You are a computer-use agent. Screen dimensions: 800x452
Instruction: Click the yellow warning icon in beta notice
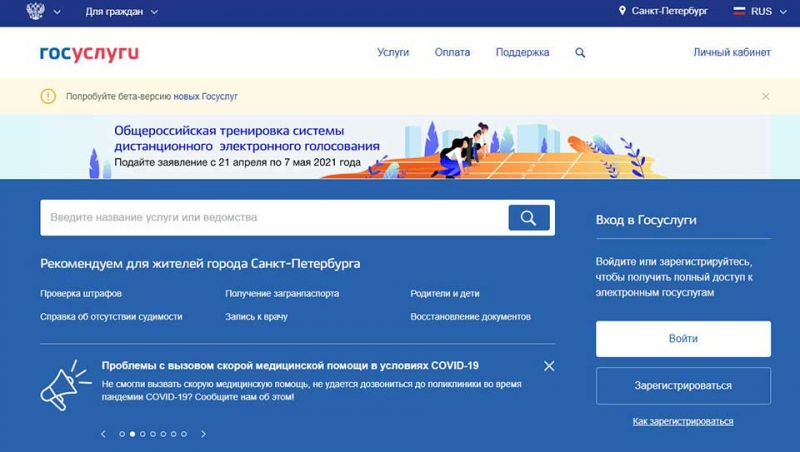[x=48, y=96]
